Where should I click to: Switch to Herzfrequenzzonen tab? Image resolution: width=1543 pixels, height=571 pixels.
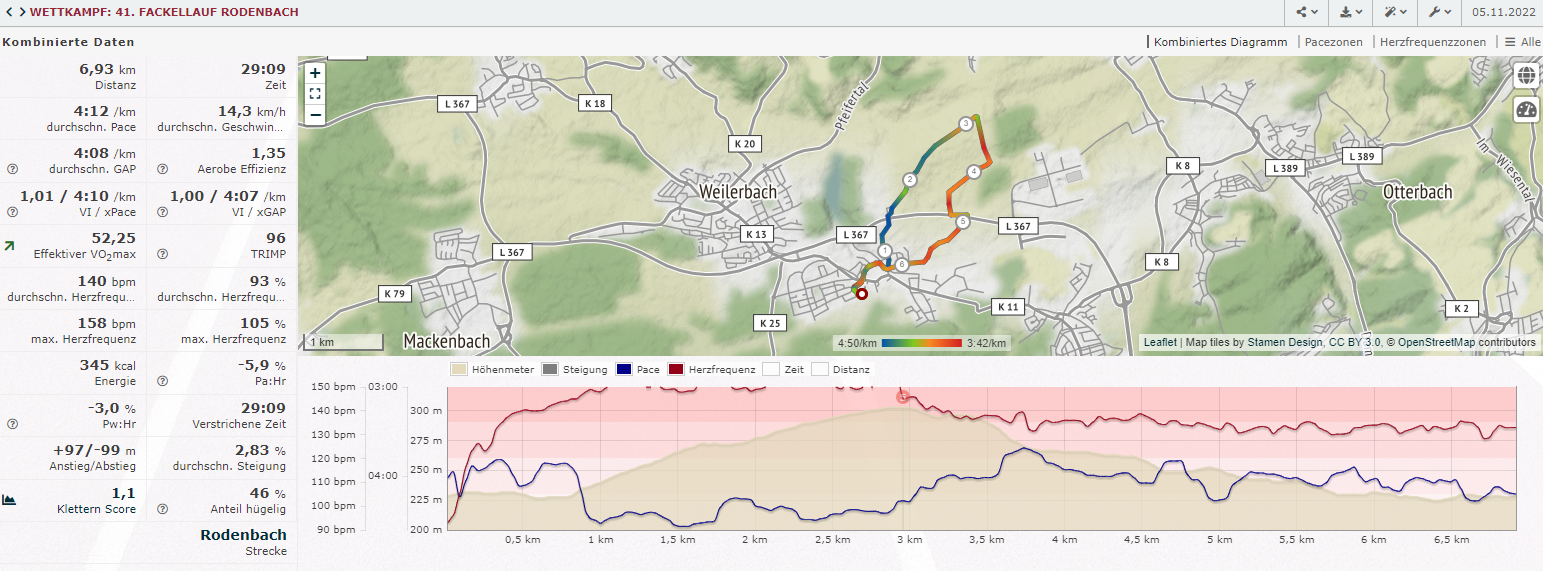pyautogui.click(x=1432, y=42)
